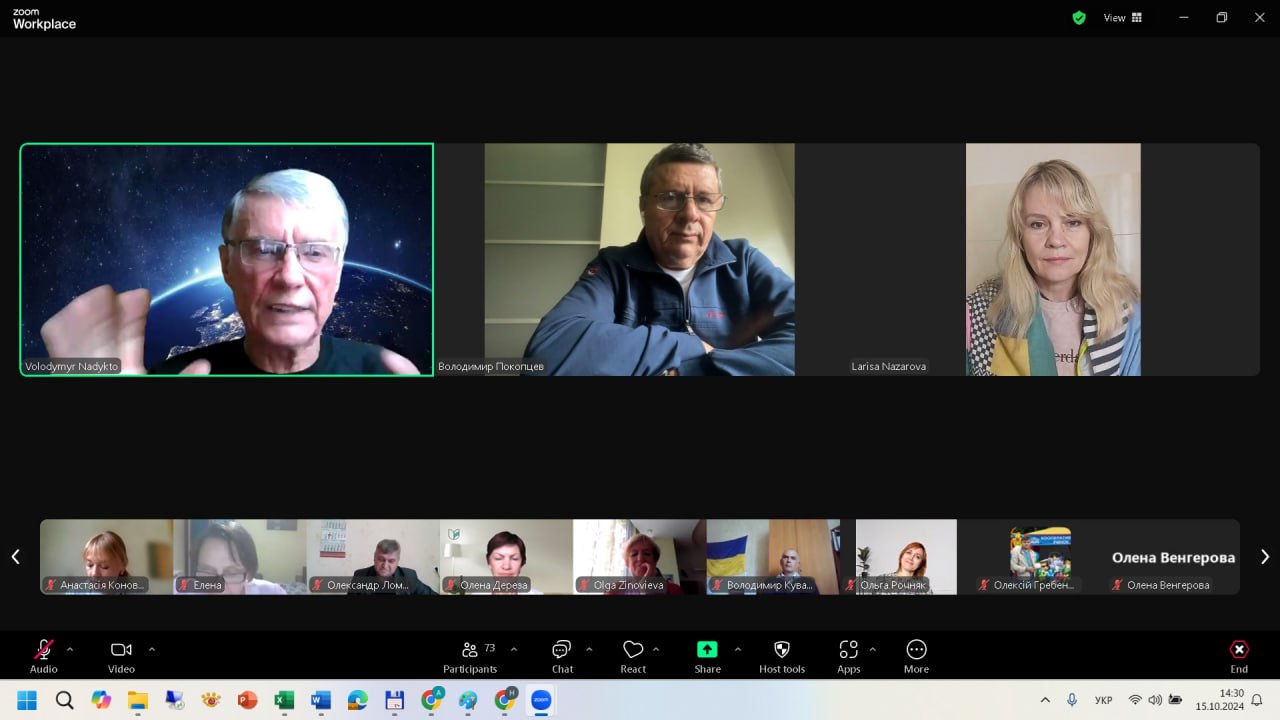Open the Chrome profile H taskbar icon
This screenshot has width=1280, height=720.
coord(504,700)
